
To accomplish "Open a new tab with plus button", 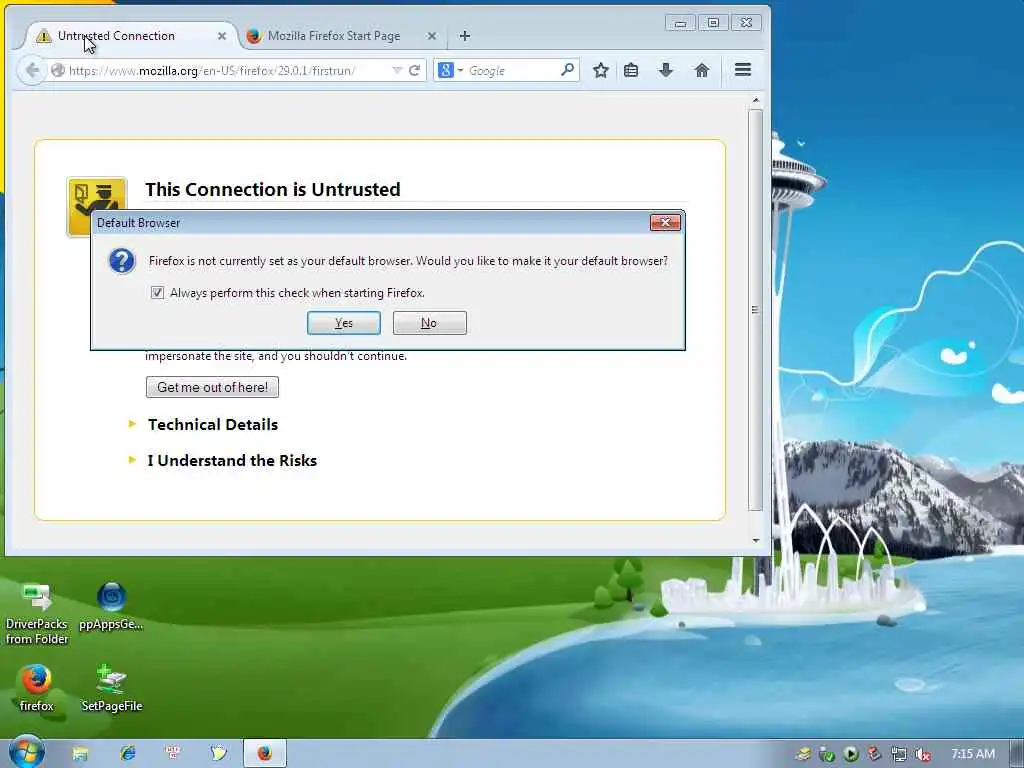I will point(464,36).
